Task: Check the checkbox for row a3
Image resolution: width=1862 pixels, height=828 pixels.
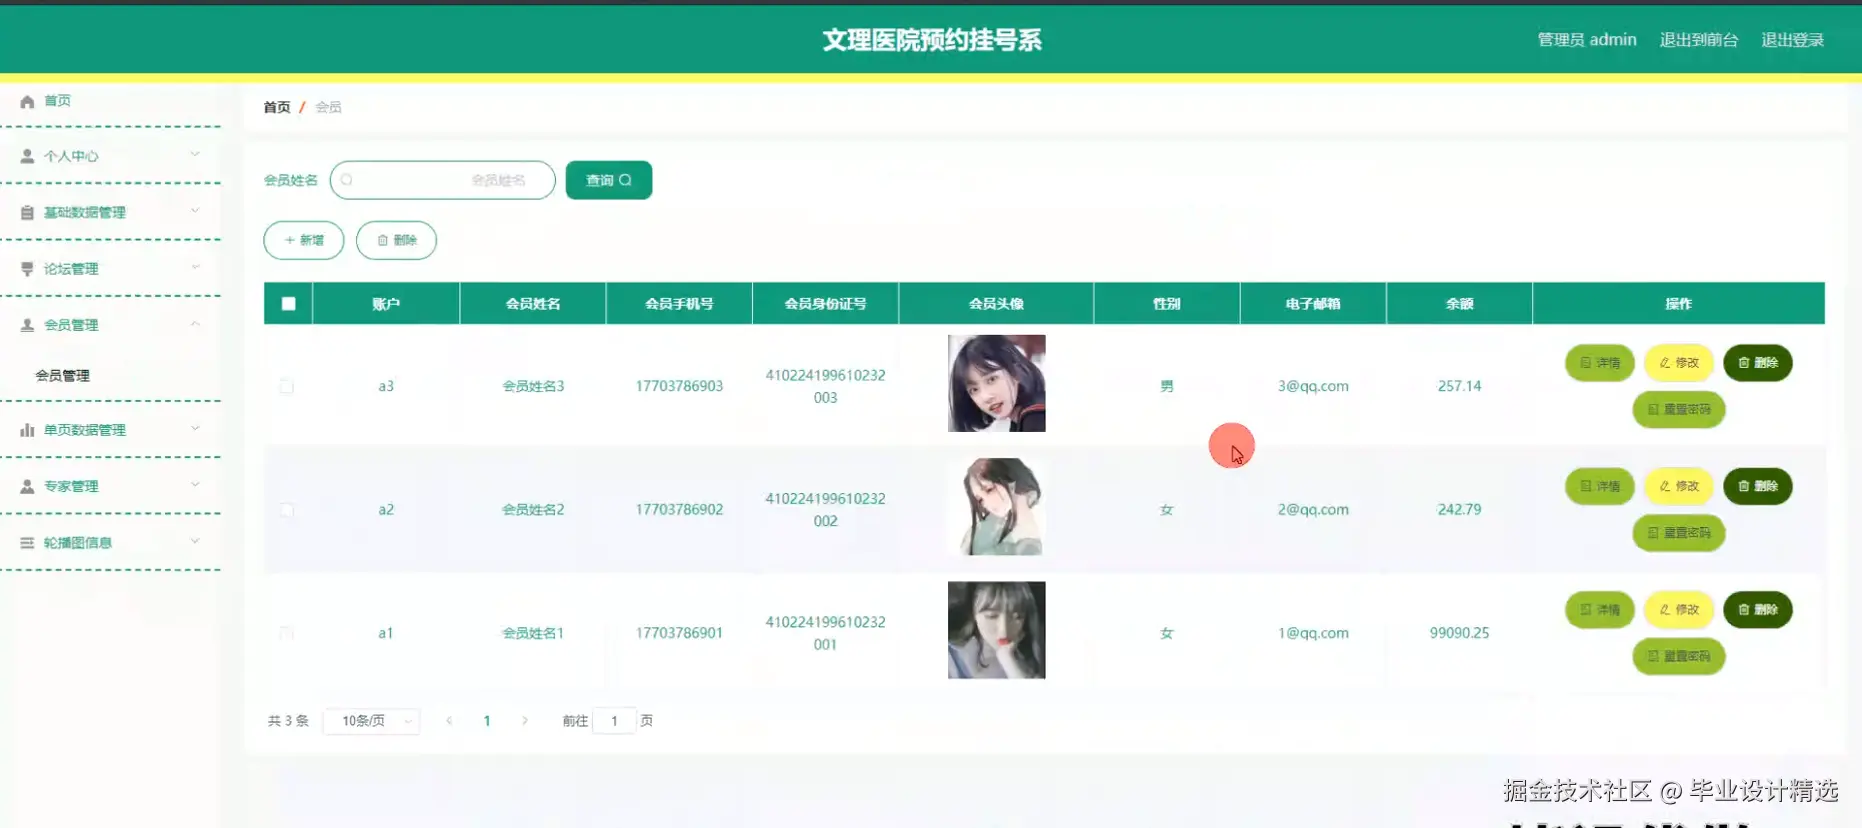Action: coord(287,386)
